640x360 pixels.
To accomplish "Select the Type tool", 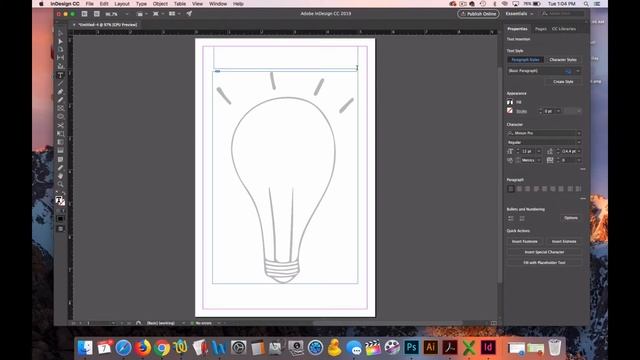I will [60, 75].
